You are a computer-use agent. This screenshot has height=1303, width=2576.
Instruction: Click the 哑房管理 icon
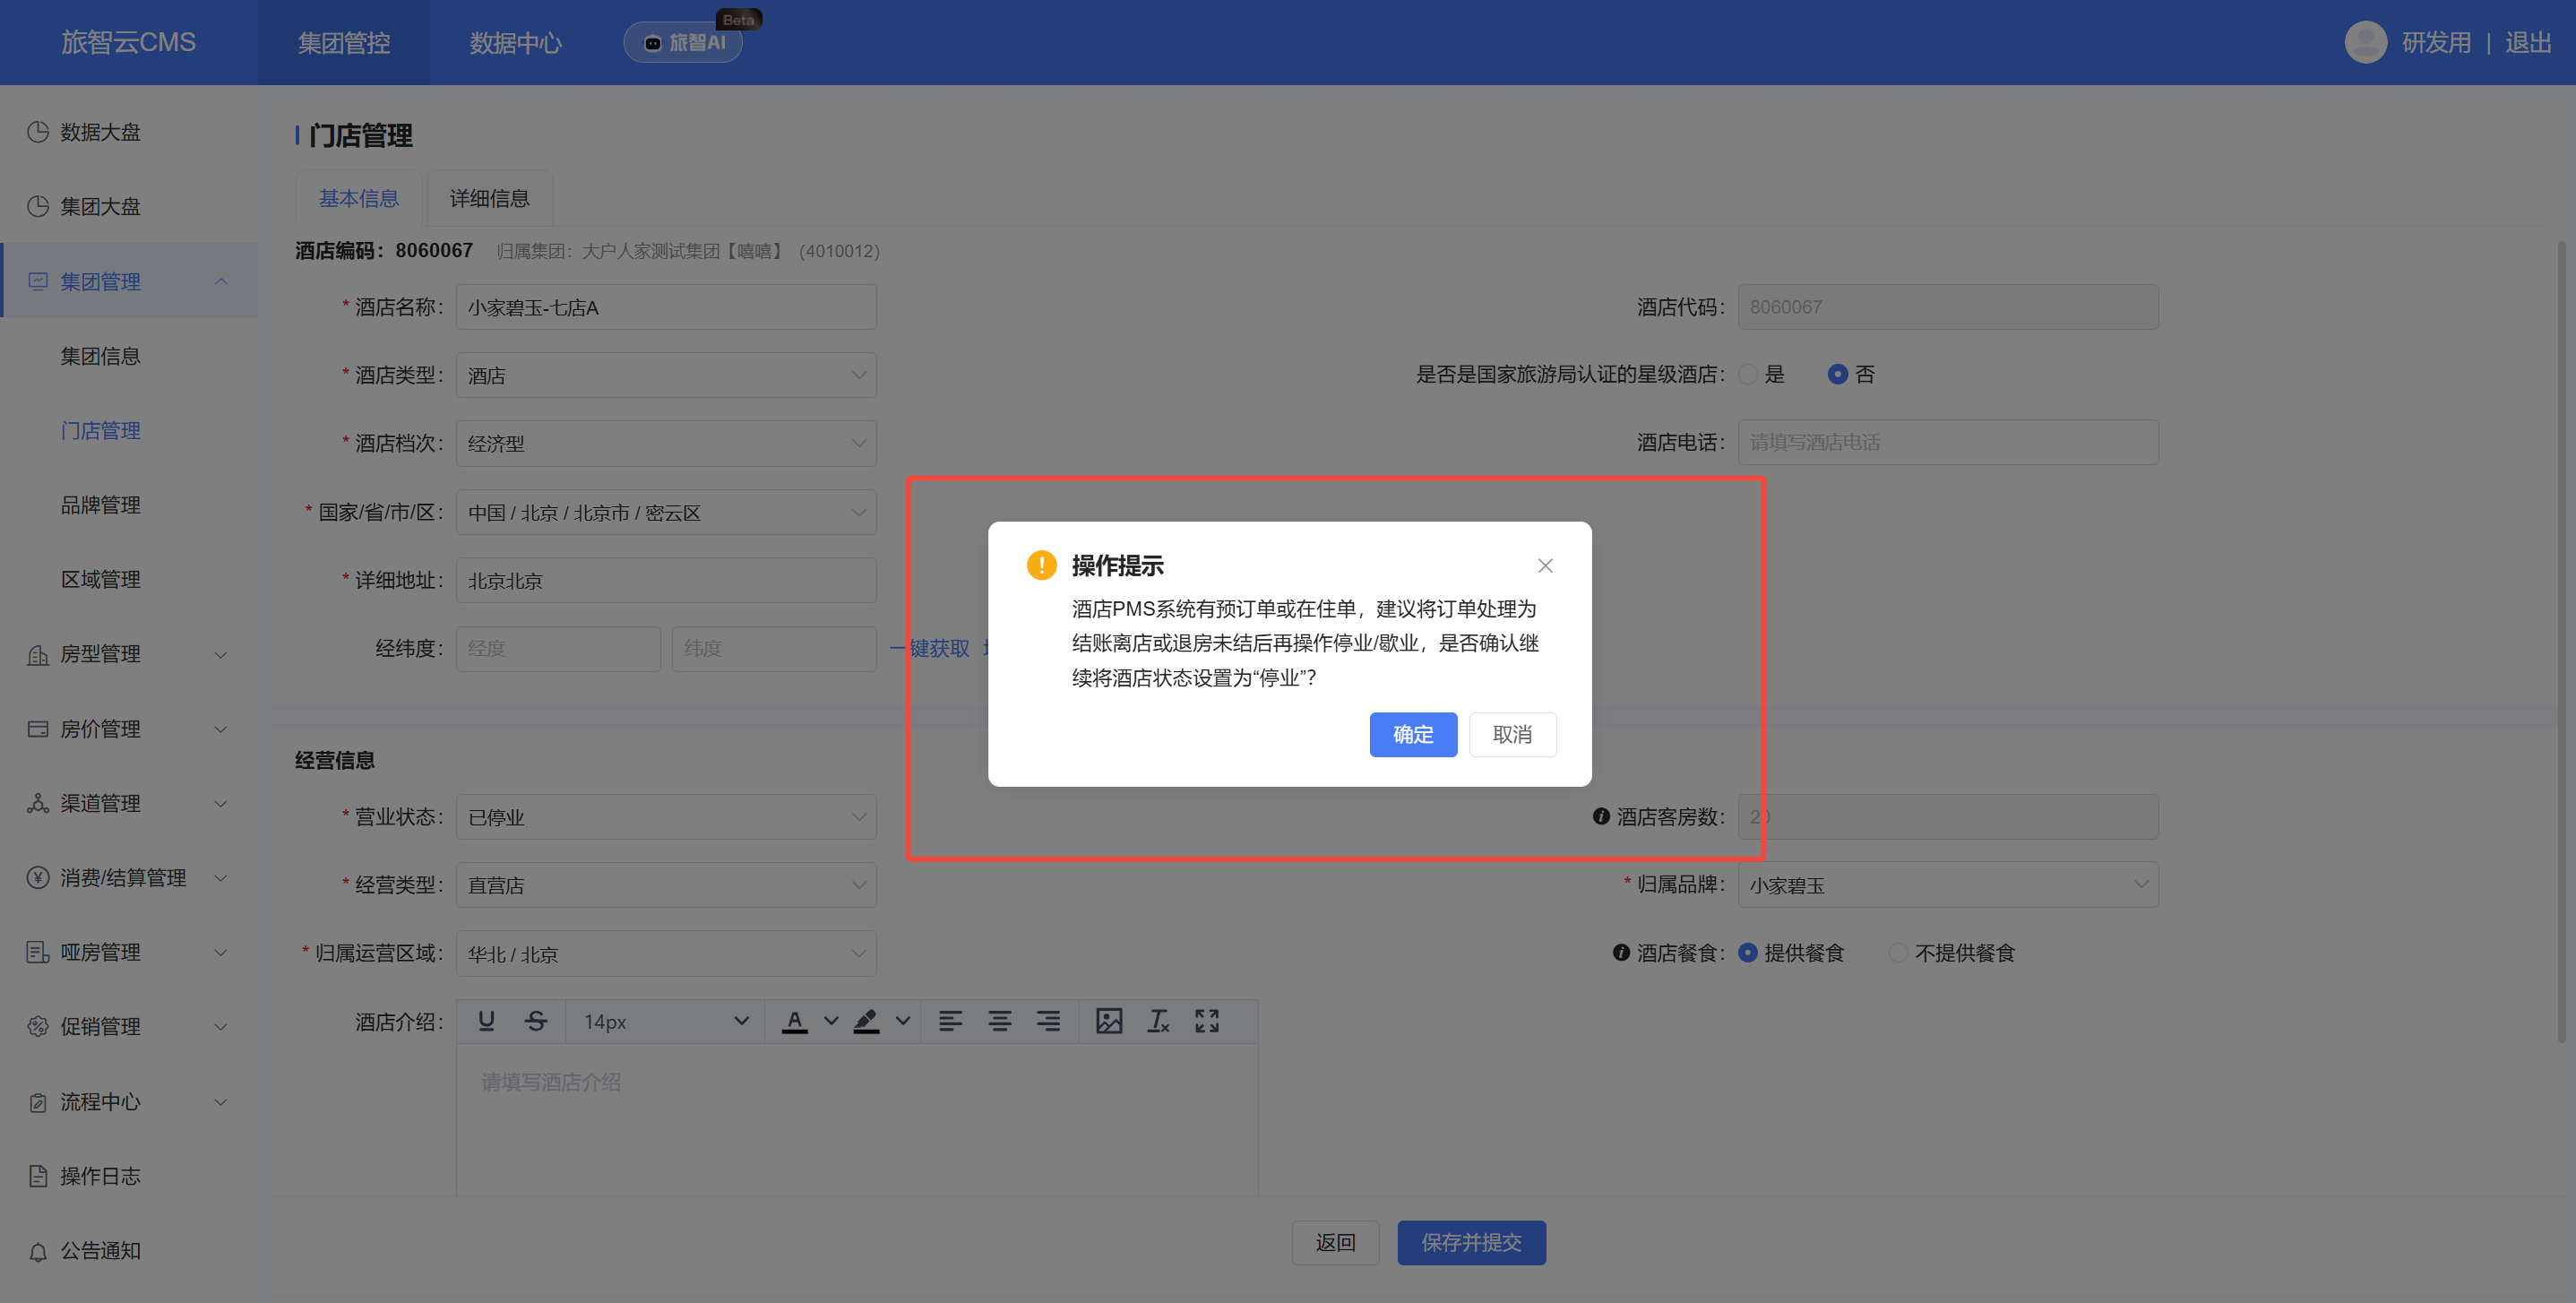click(38, 952)
